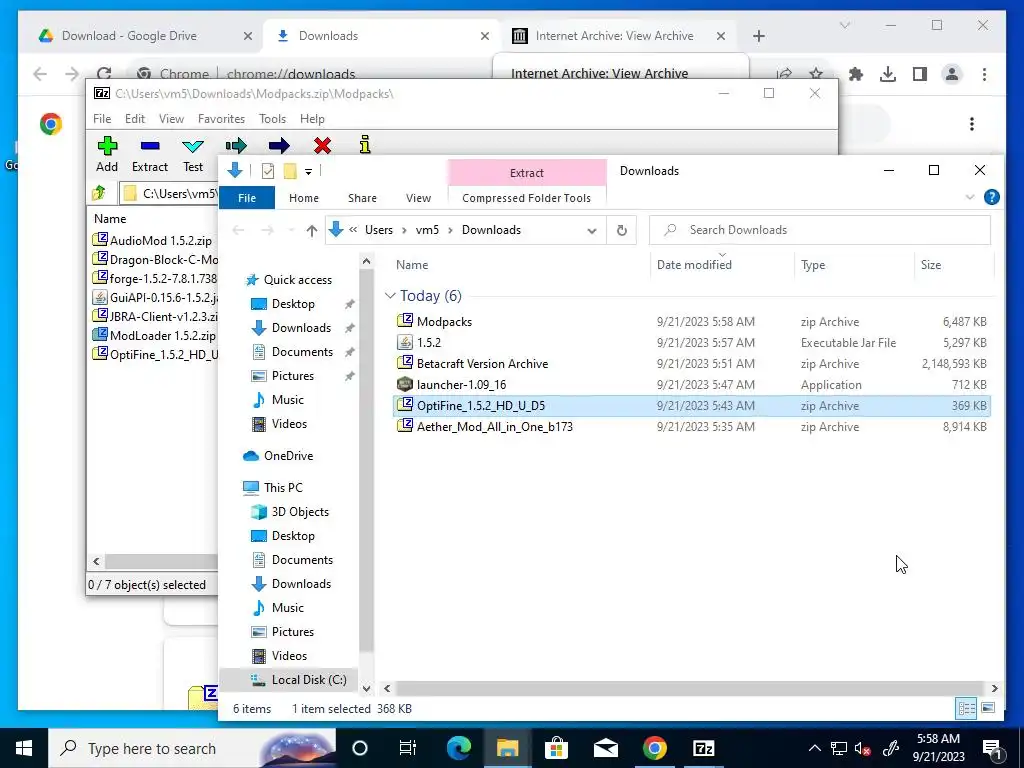
Task: Open Microsoft Edge from the taskbar
Action: pos(458,748)
